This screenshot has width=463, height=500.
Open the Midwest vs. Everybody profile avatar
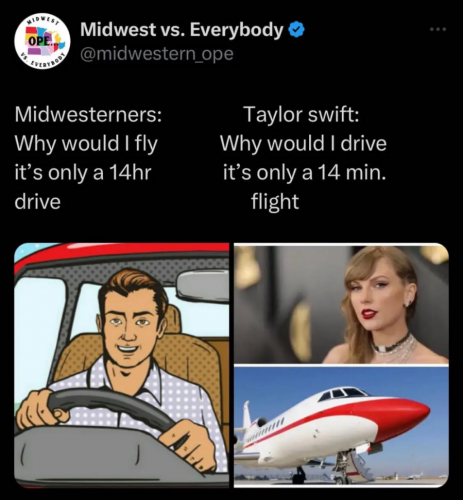[42, 41]
